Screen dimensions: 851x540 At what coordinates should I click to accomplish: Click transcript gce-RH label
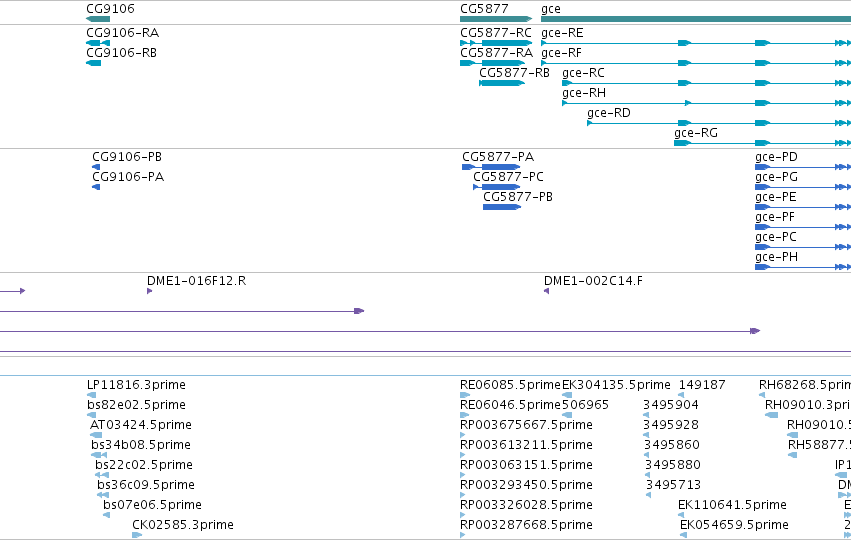(584, 93)
